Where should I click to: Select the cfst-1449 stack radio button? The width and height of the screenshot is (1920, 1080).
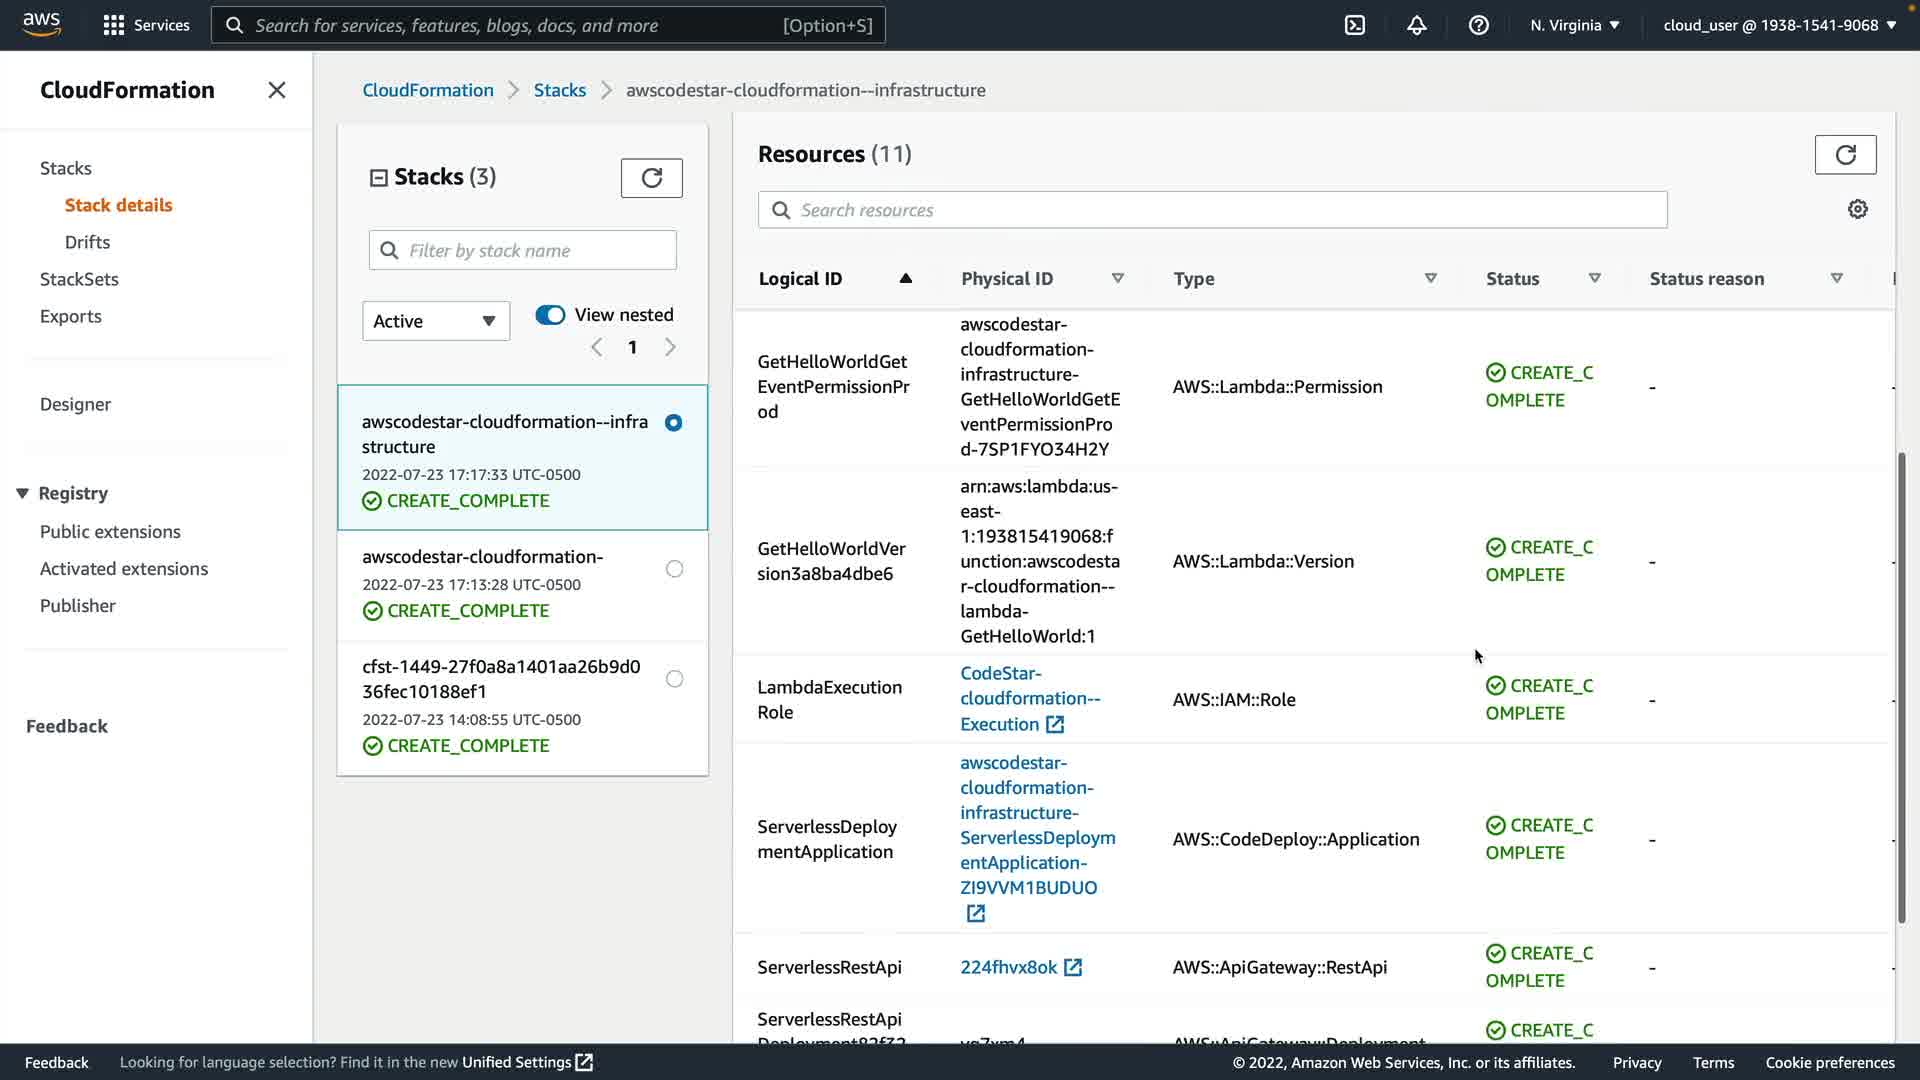tap(674, 679)
